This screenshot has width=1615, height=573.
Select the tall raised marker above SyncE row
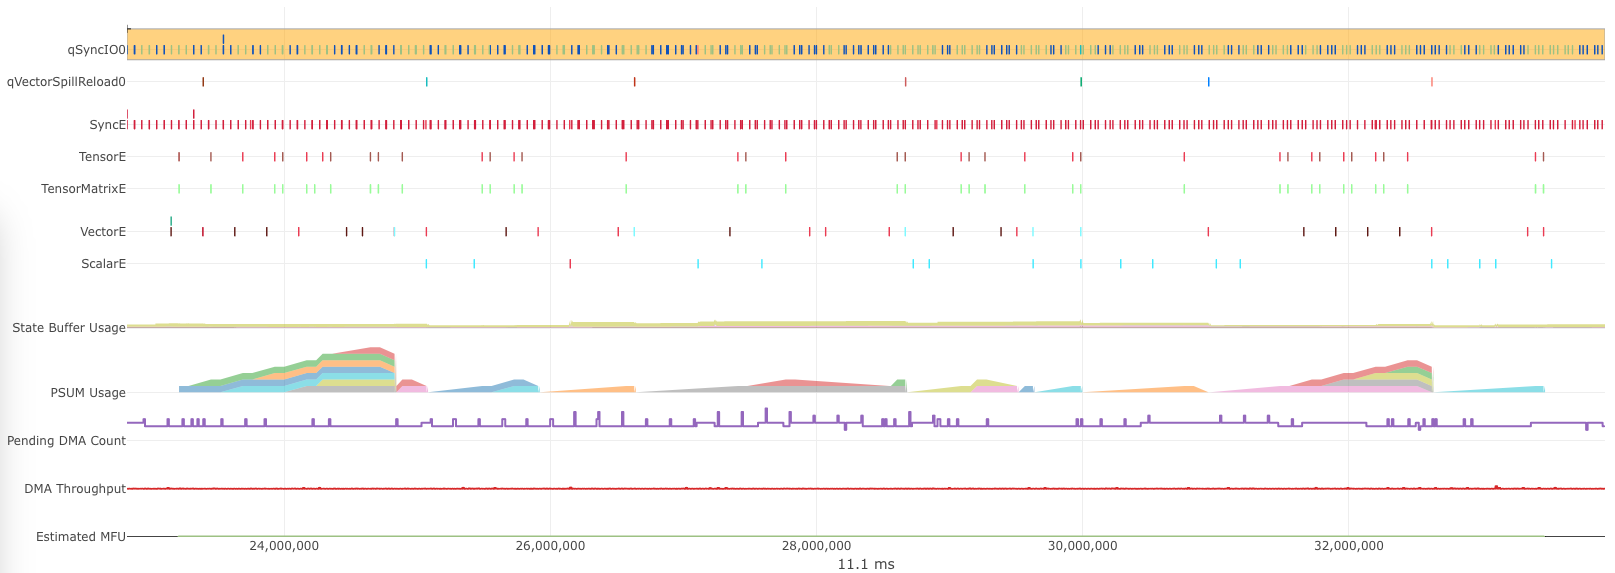tap(193, 114)
